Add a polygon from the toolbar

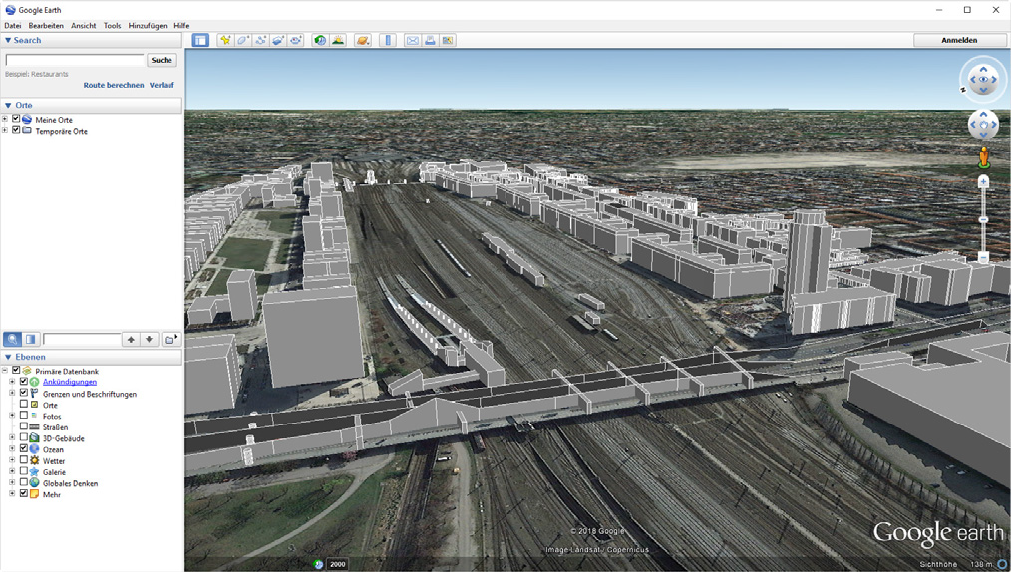[x=242, y=40]
